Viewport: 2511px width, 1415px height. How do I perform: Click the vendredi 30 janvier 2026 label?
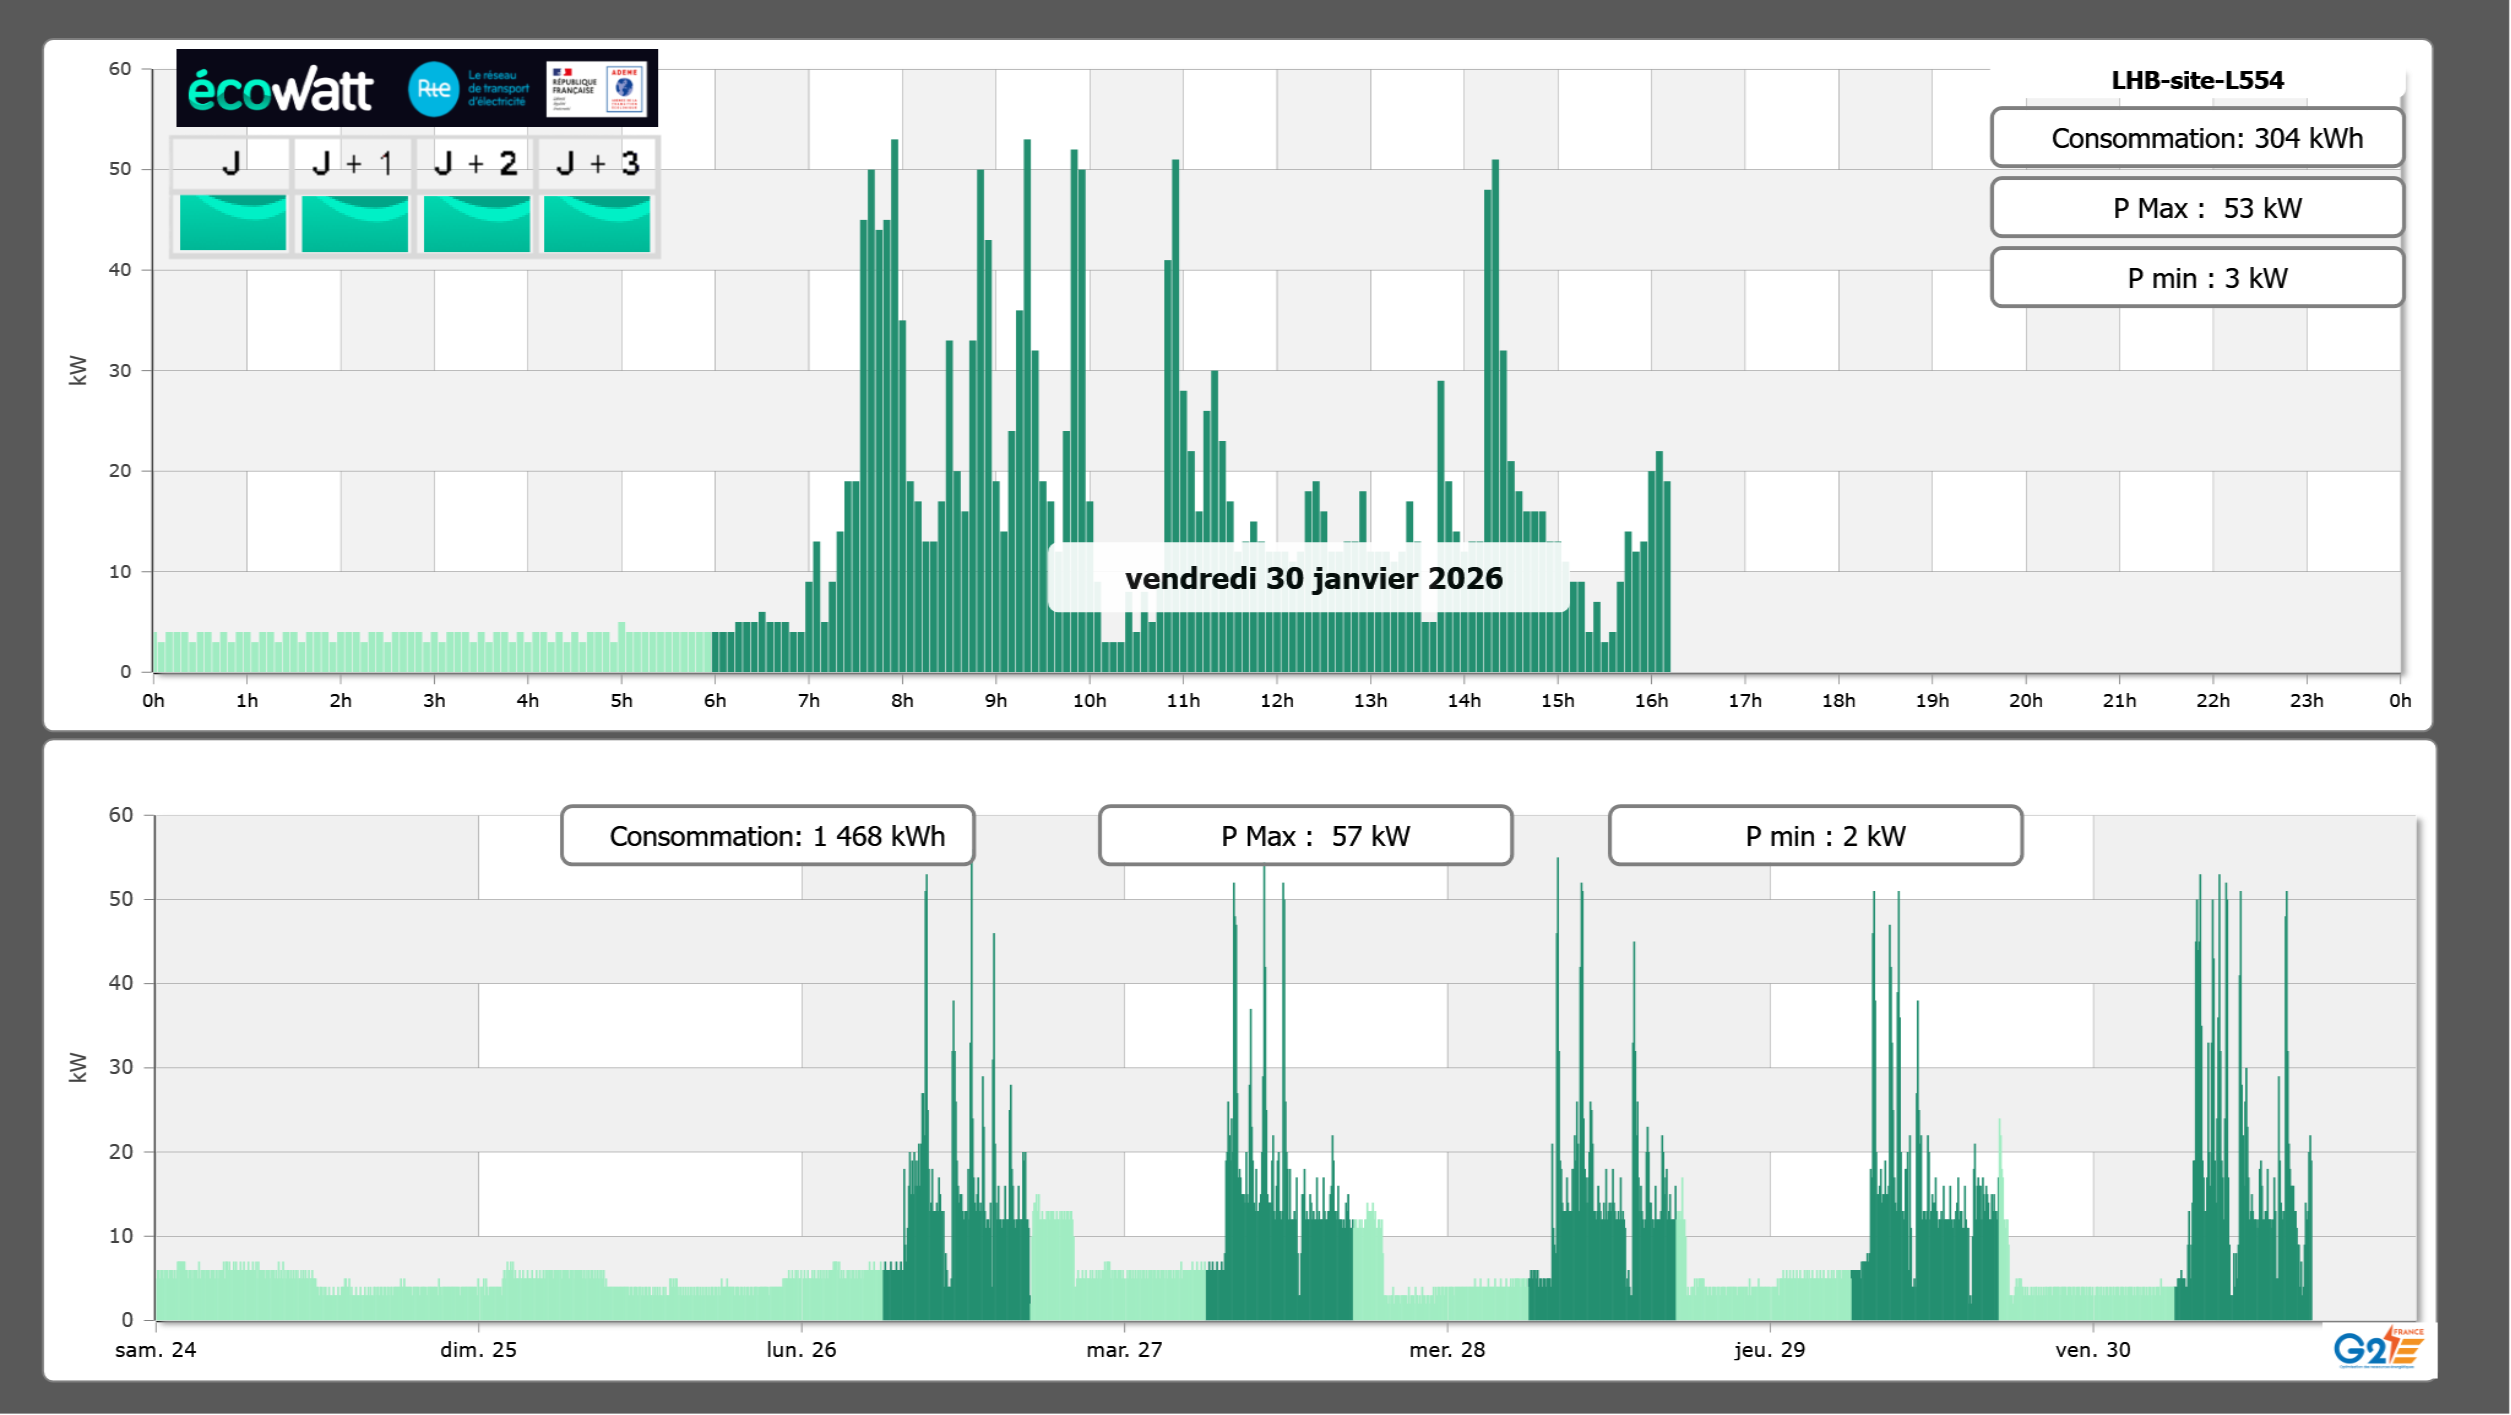click(1312, 578)
